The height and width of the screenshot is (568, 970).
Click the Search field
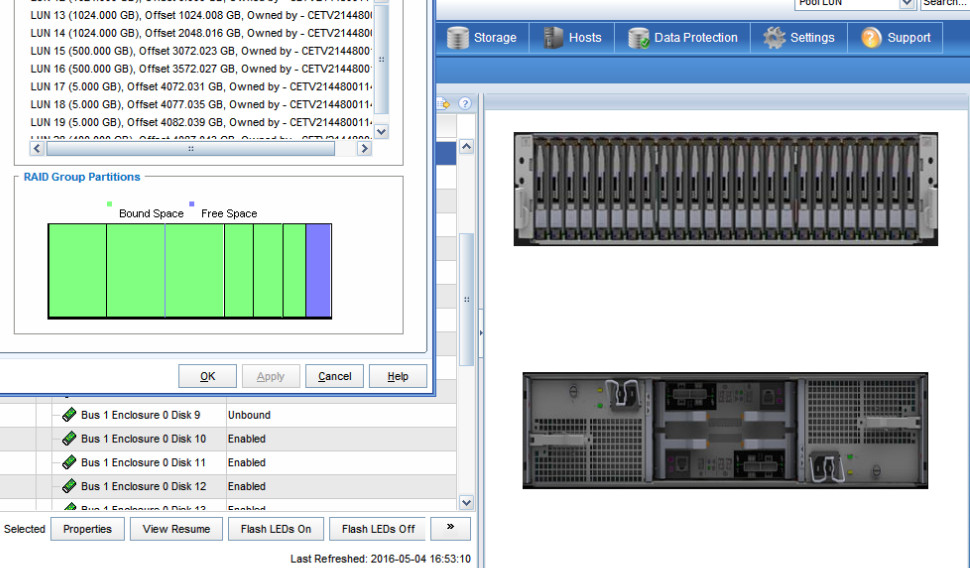pyautogui.click(x=945, y=3)
